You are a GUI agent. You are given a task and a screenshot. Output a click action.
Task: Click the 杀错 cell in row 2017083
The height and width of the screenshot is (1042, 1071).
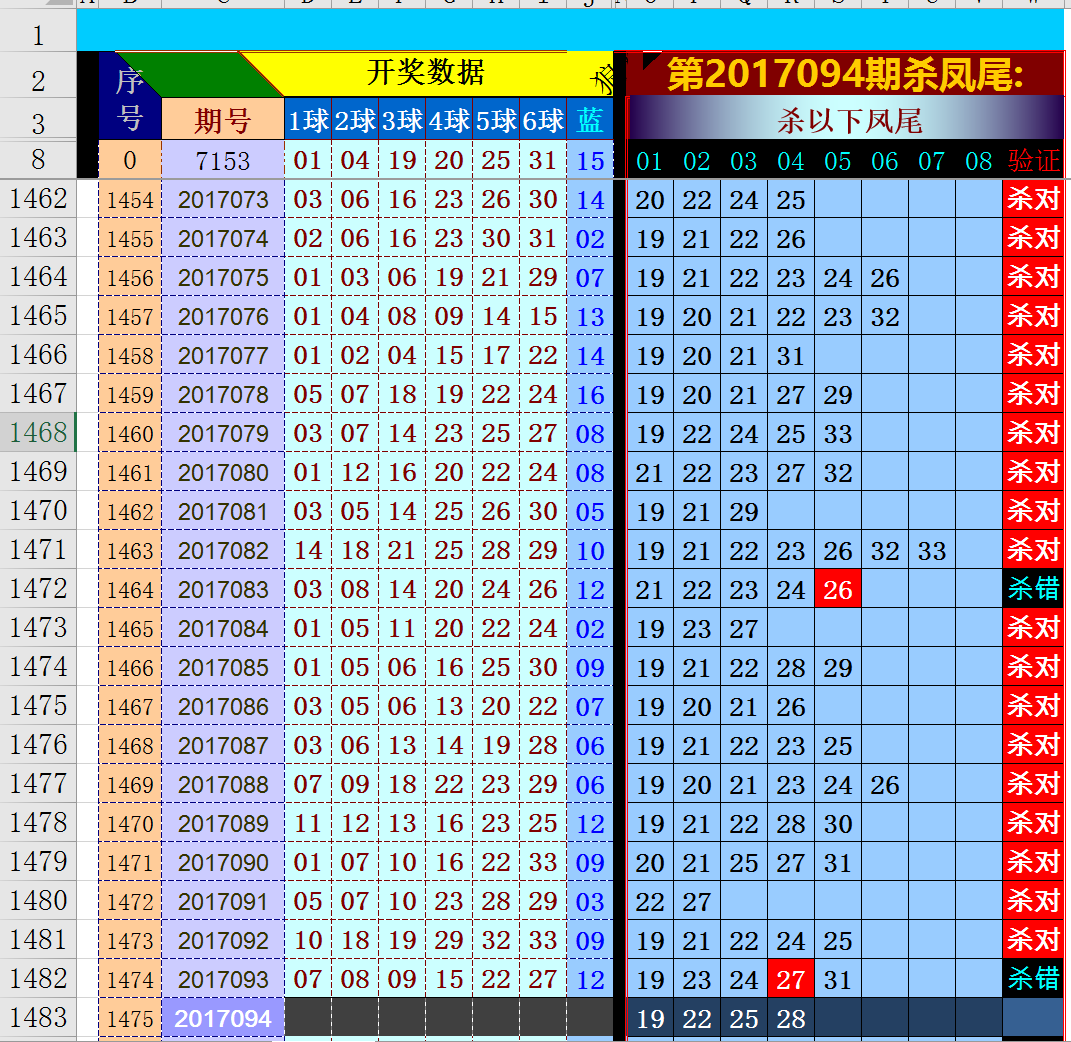click(1033, 589)
